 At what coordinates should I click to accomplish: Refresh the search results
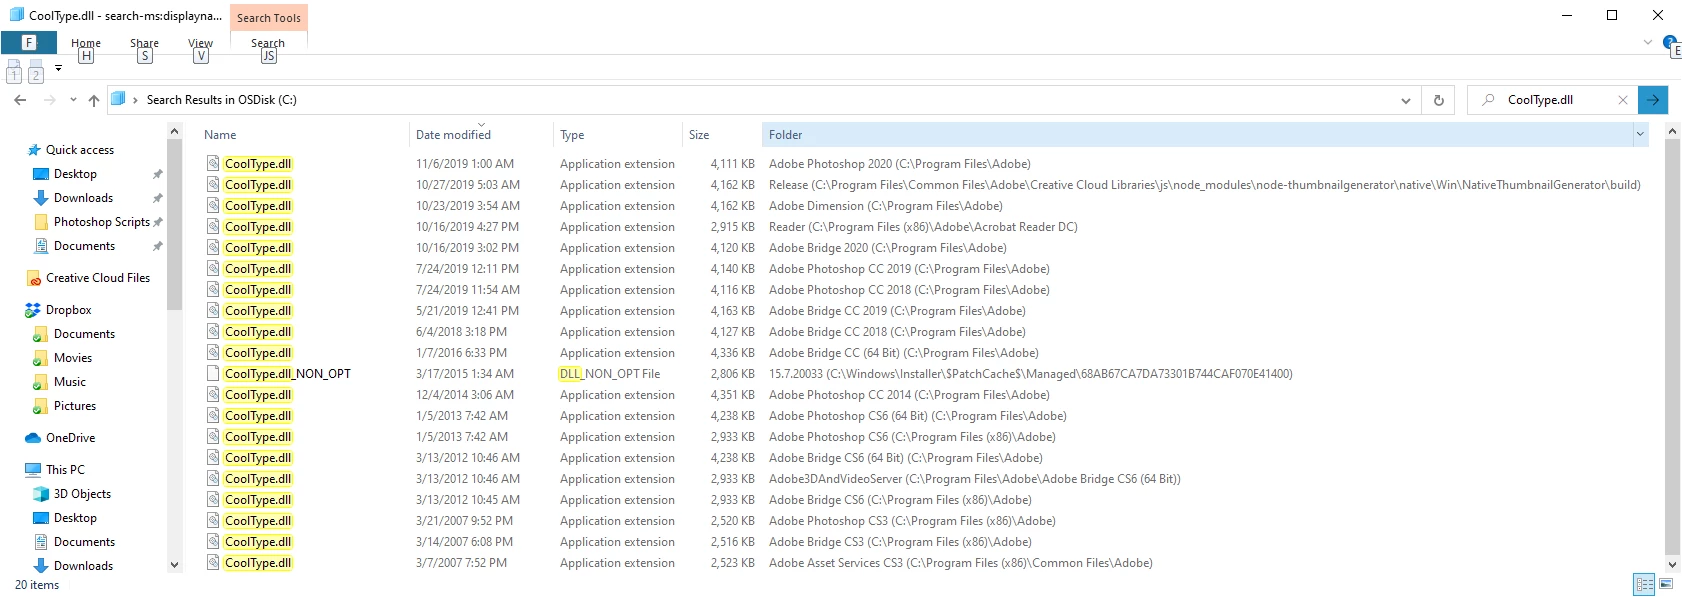[1439, 100]
